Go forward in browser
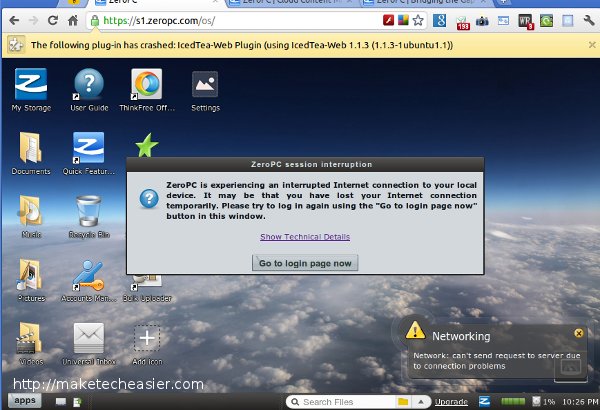600x410 pixels. (33, 20)
